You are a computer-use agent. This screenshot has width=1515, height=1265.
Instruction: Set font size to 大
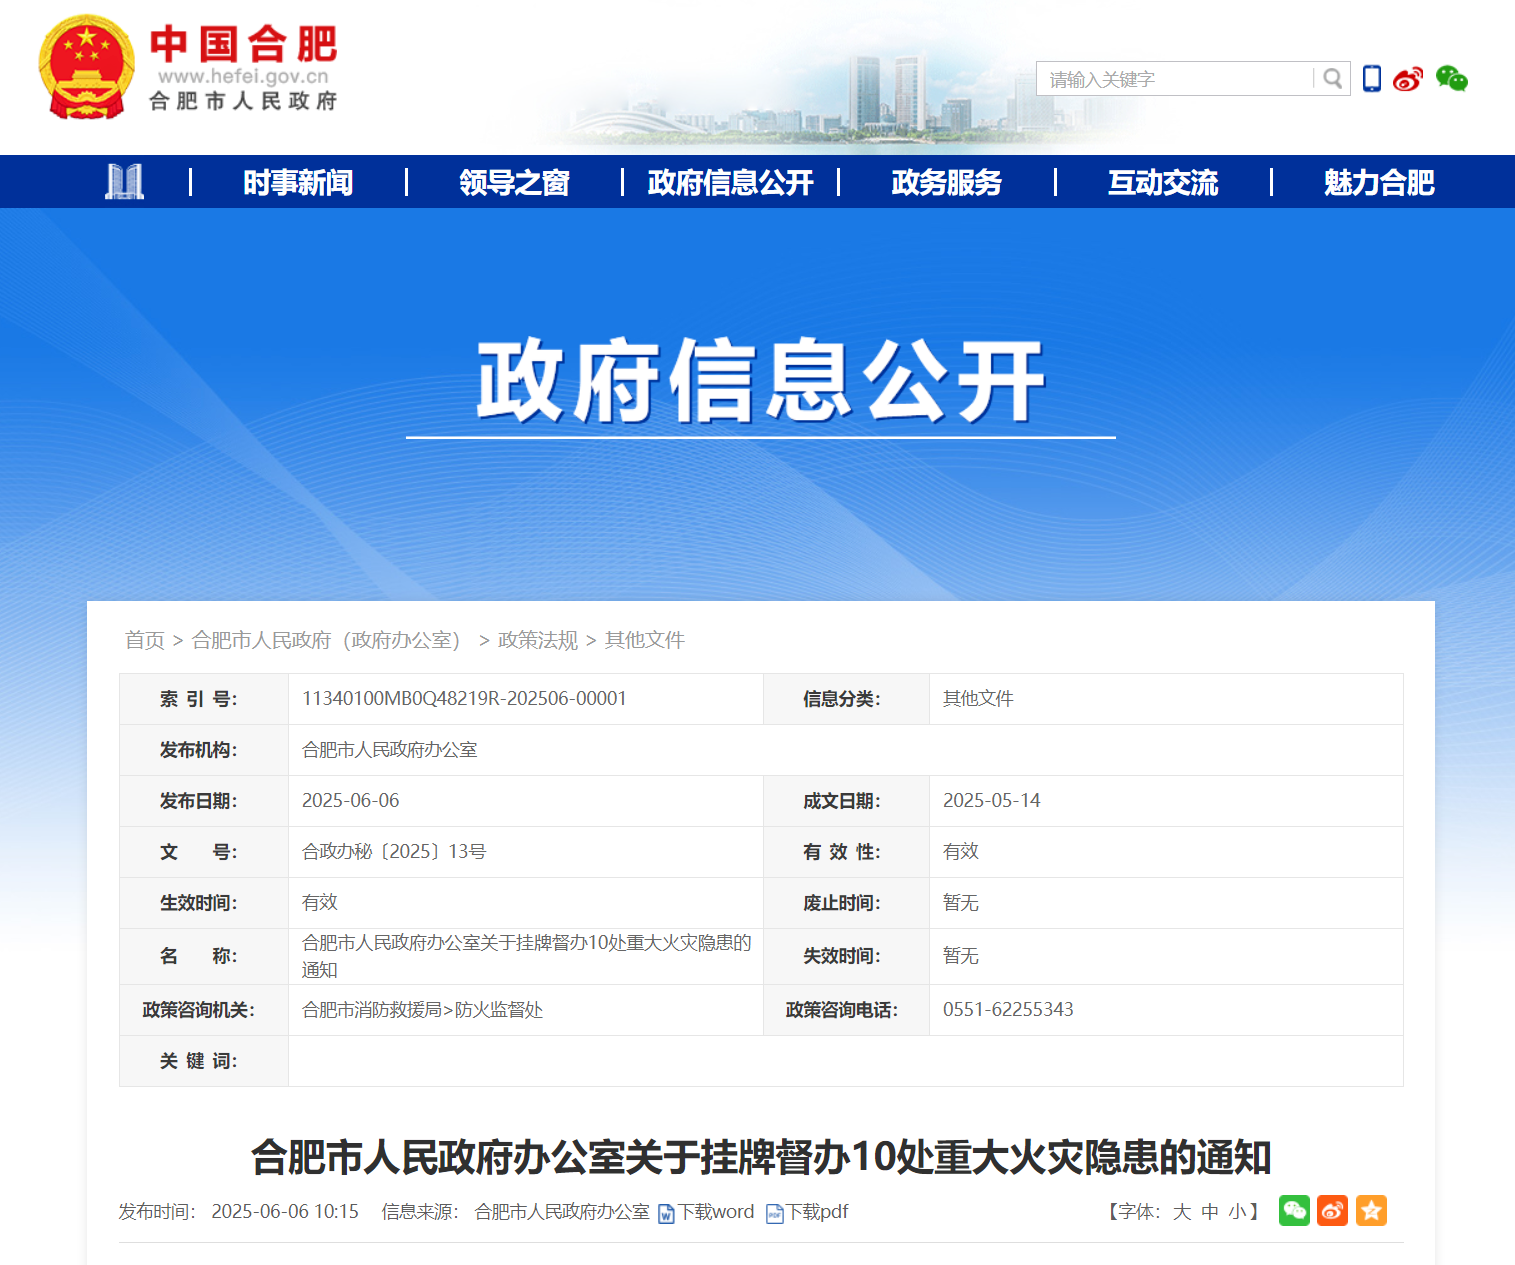1182,1212
